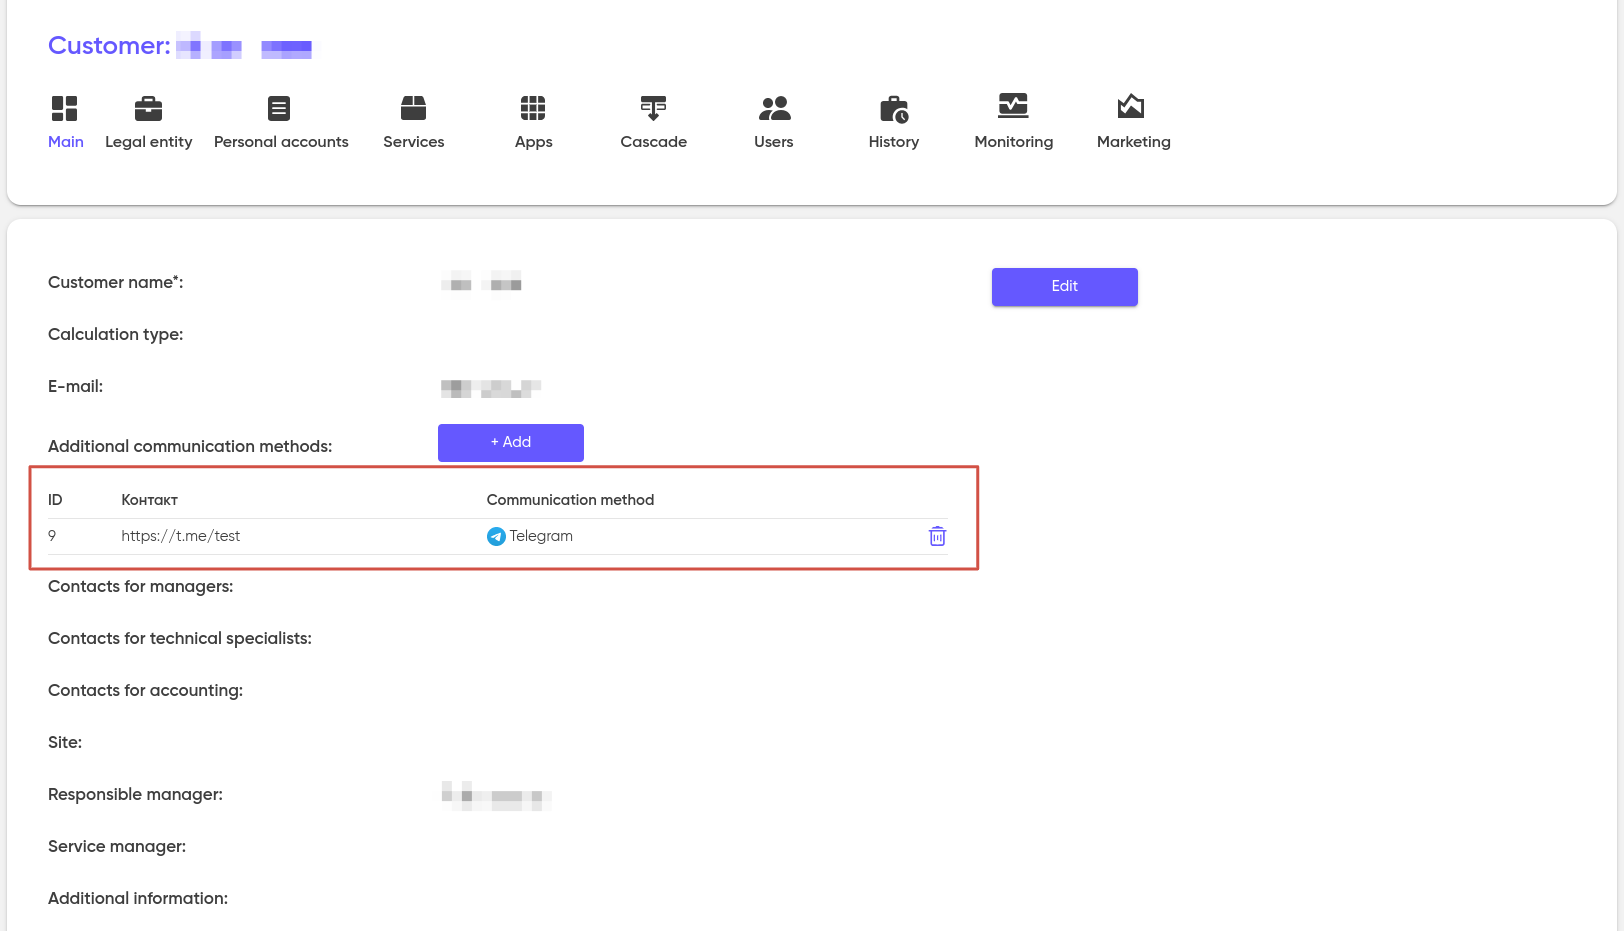Select the Site label
Screen dimensions: 1624x931
tap(65, 743)
